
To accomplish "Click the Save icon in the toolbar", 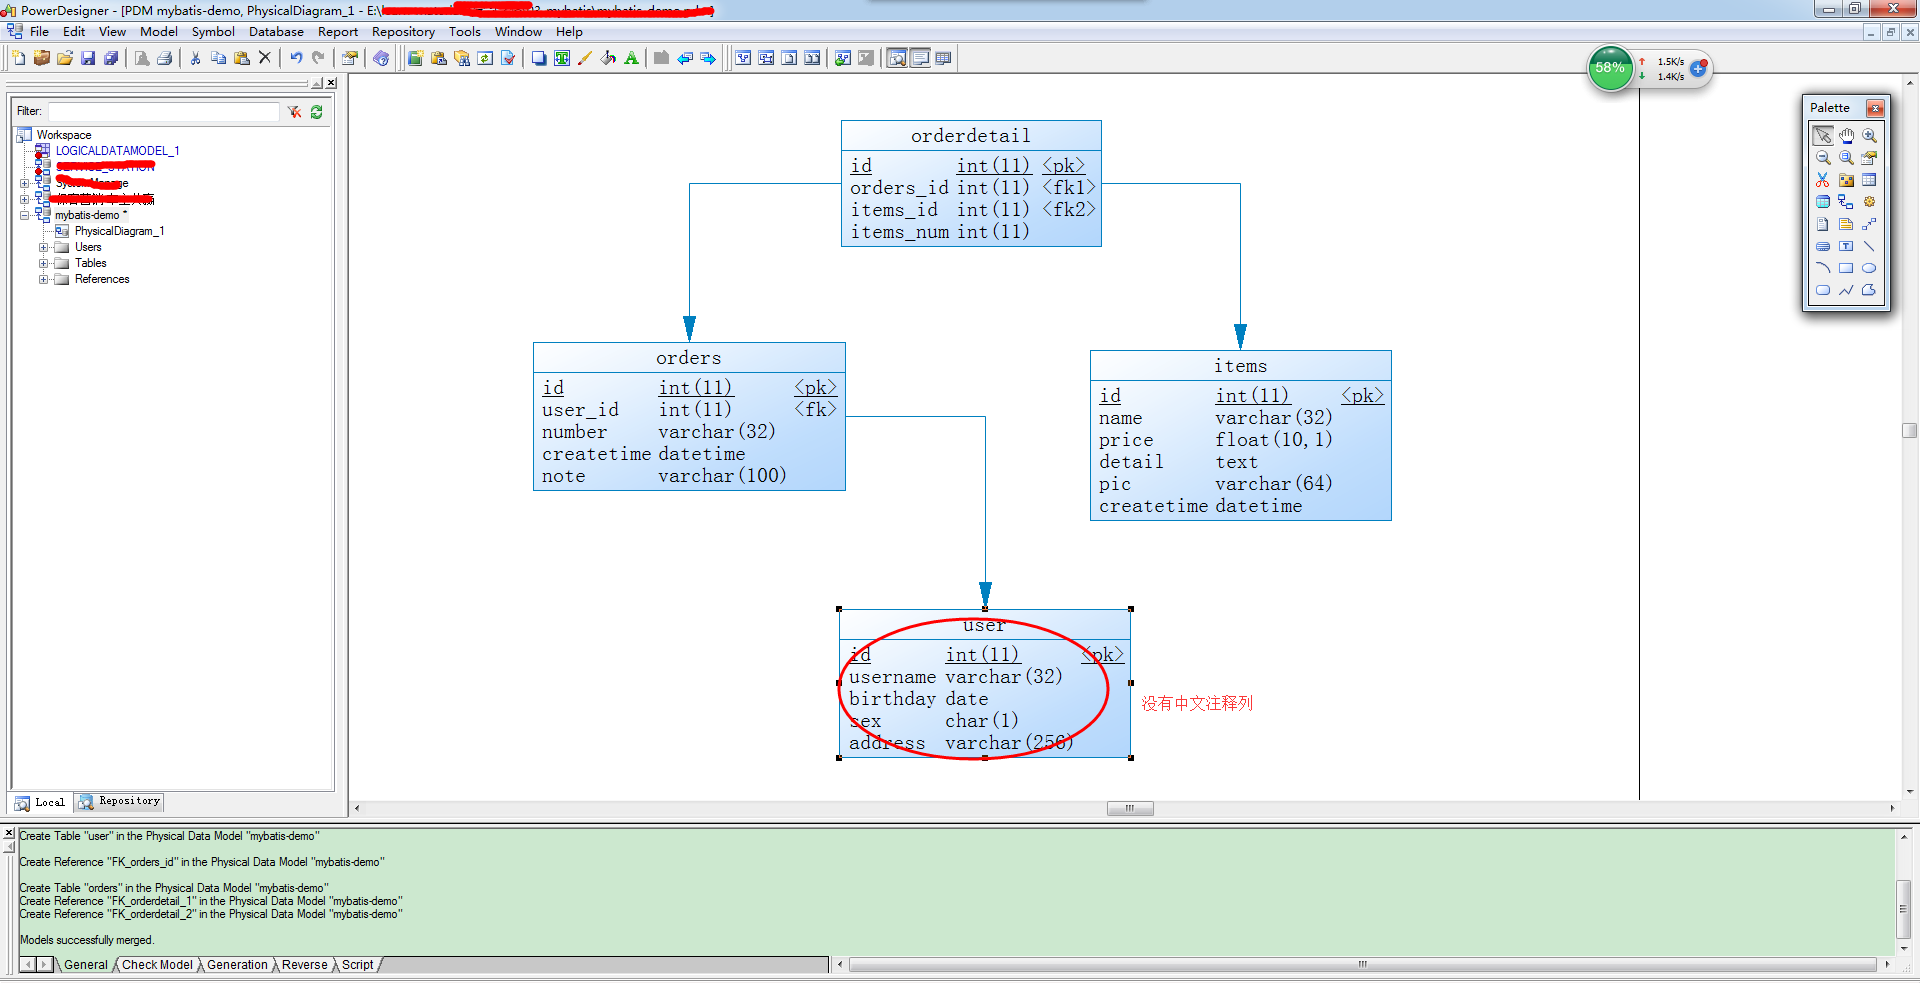I will 88,58.
